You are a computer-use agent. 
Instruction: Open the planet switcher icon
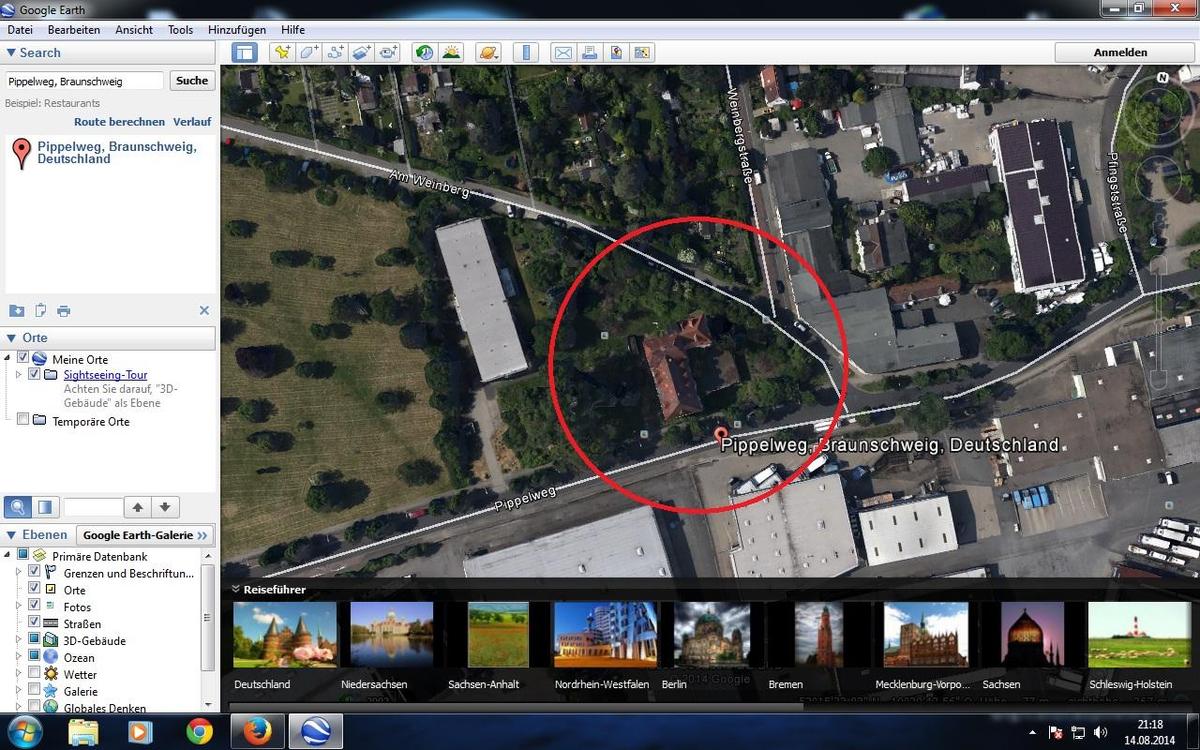[x=488, y=52]
